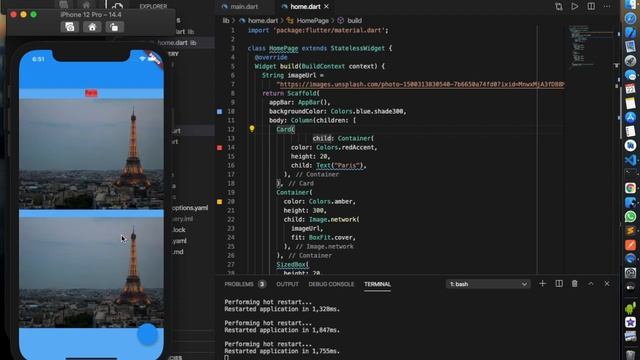Open Trash from the dock
640x360 pixels.
pyautogui.click(x=631, y=354)
